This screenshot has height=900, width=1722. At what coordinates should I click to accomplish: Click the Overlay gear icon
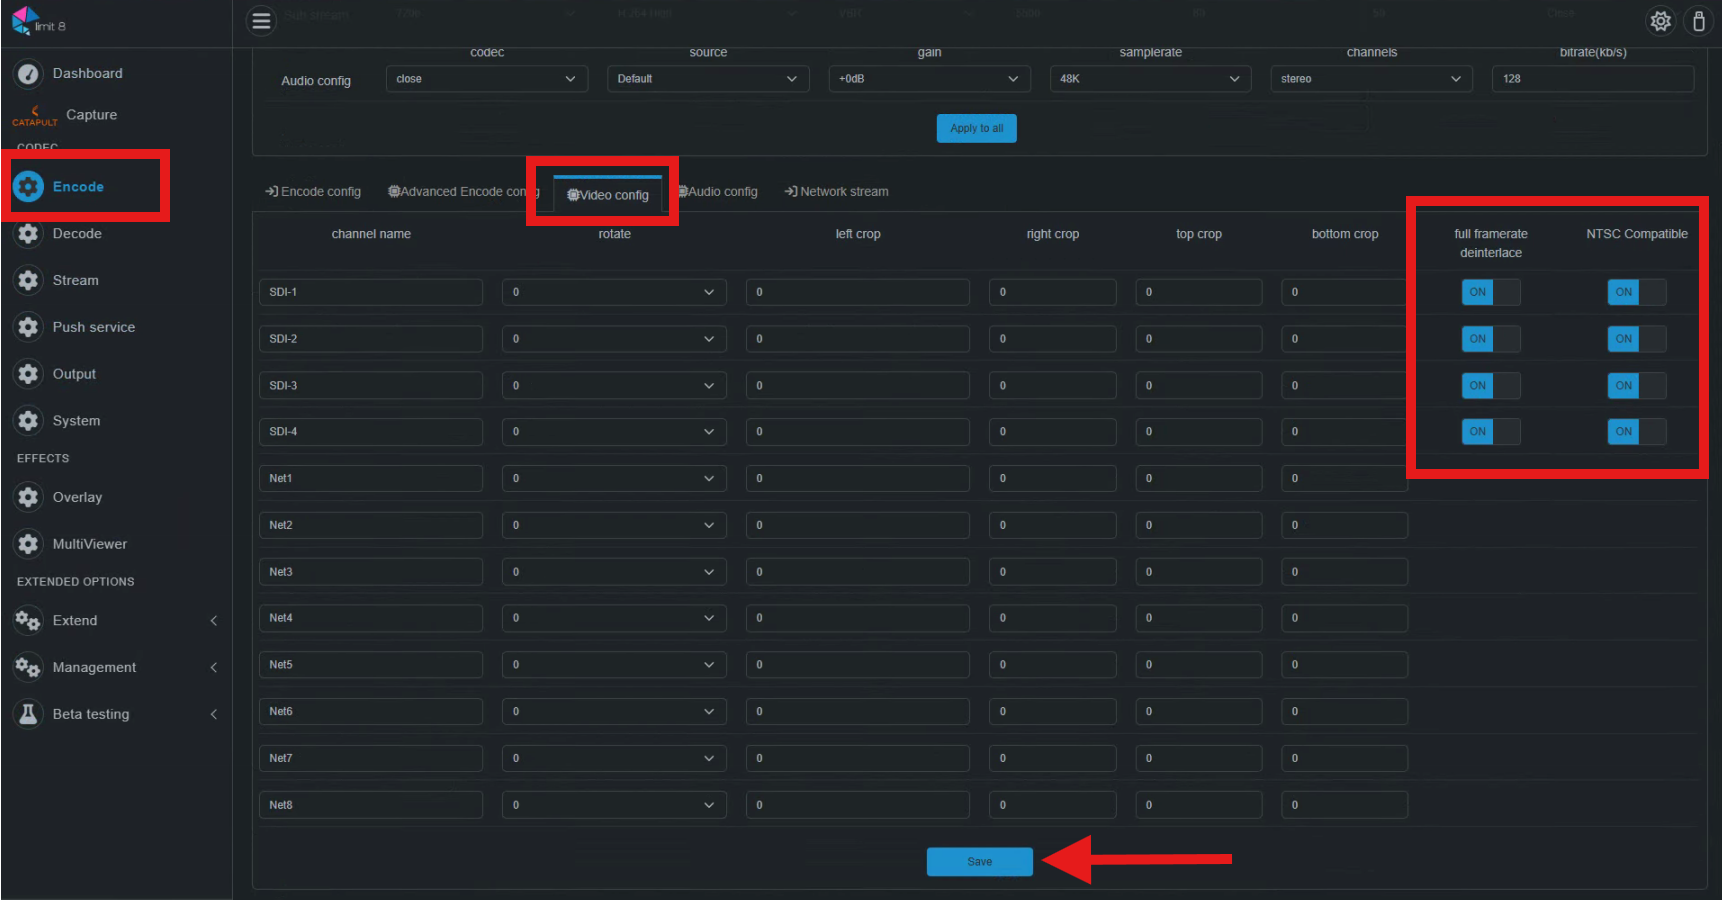[28, 497]
